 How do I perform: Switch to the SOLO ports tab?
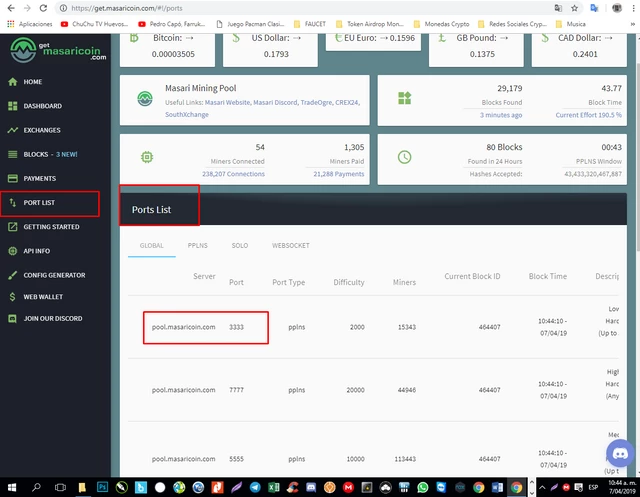240,245
